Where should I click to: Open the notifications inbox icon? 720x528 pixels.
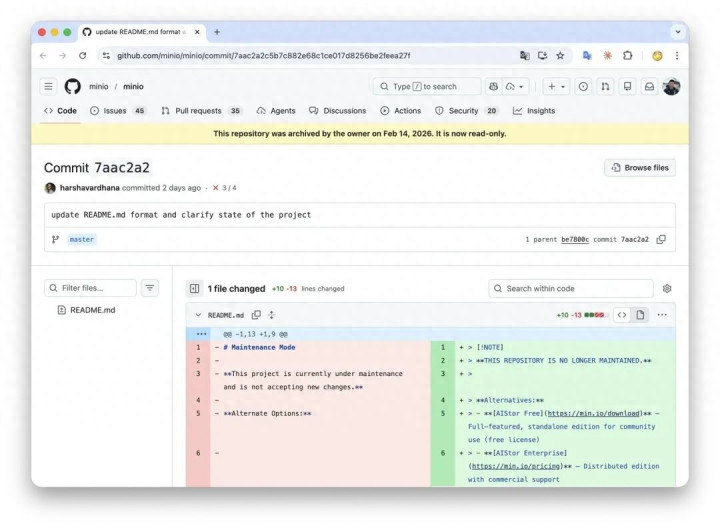(x=649, y=86)
